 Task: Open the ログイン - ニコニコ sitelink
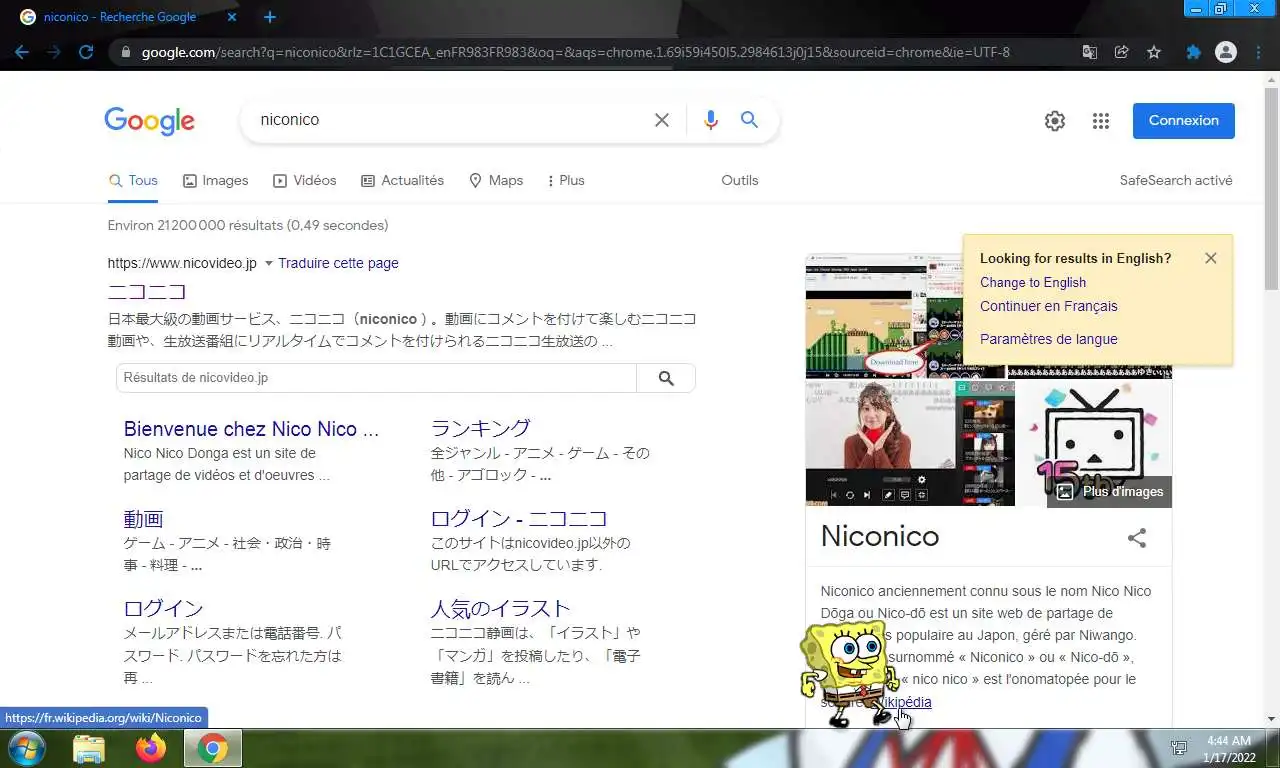tap(519, 519)
